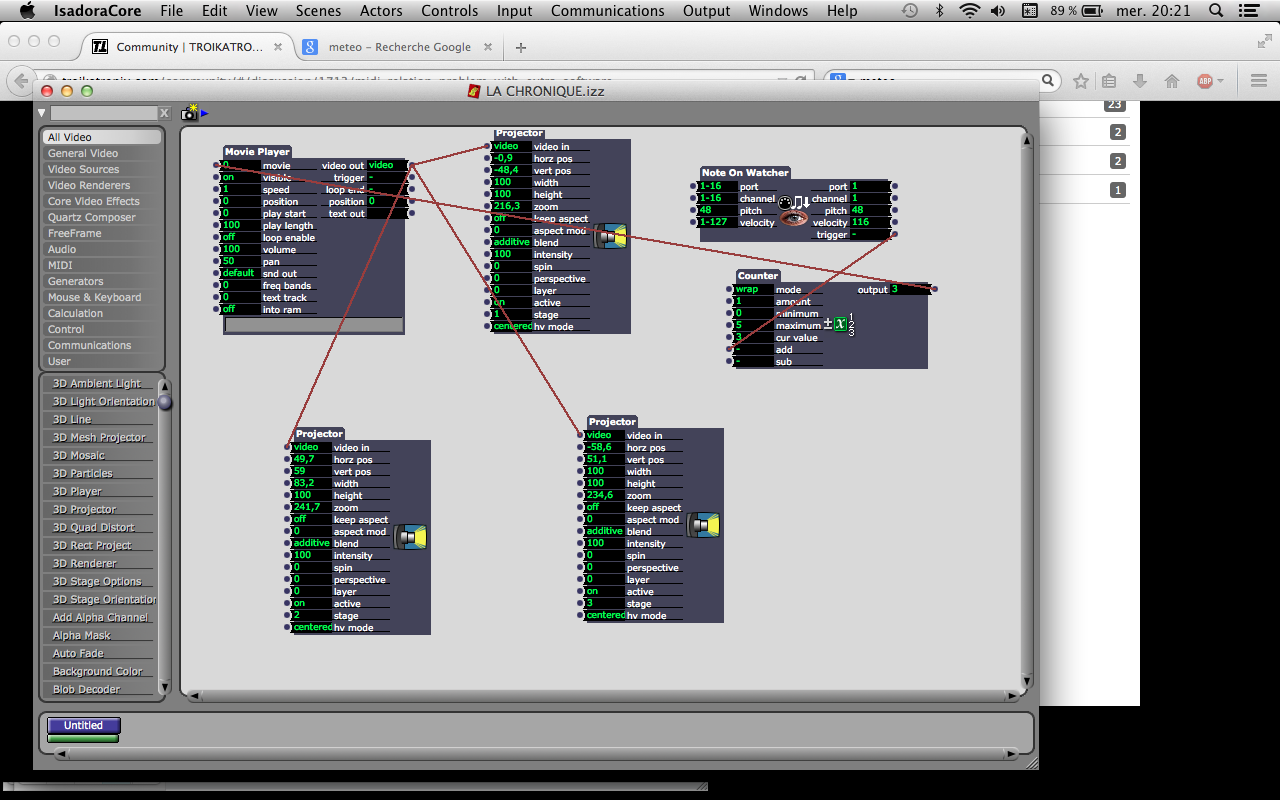Click the scene editor vertical scrollbar
This screenshot has height=800, width=1280.
tap(1027, 409)
